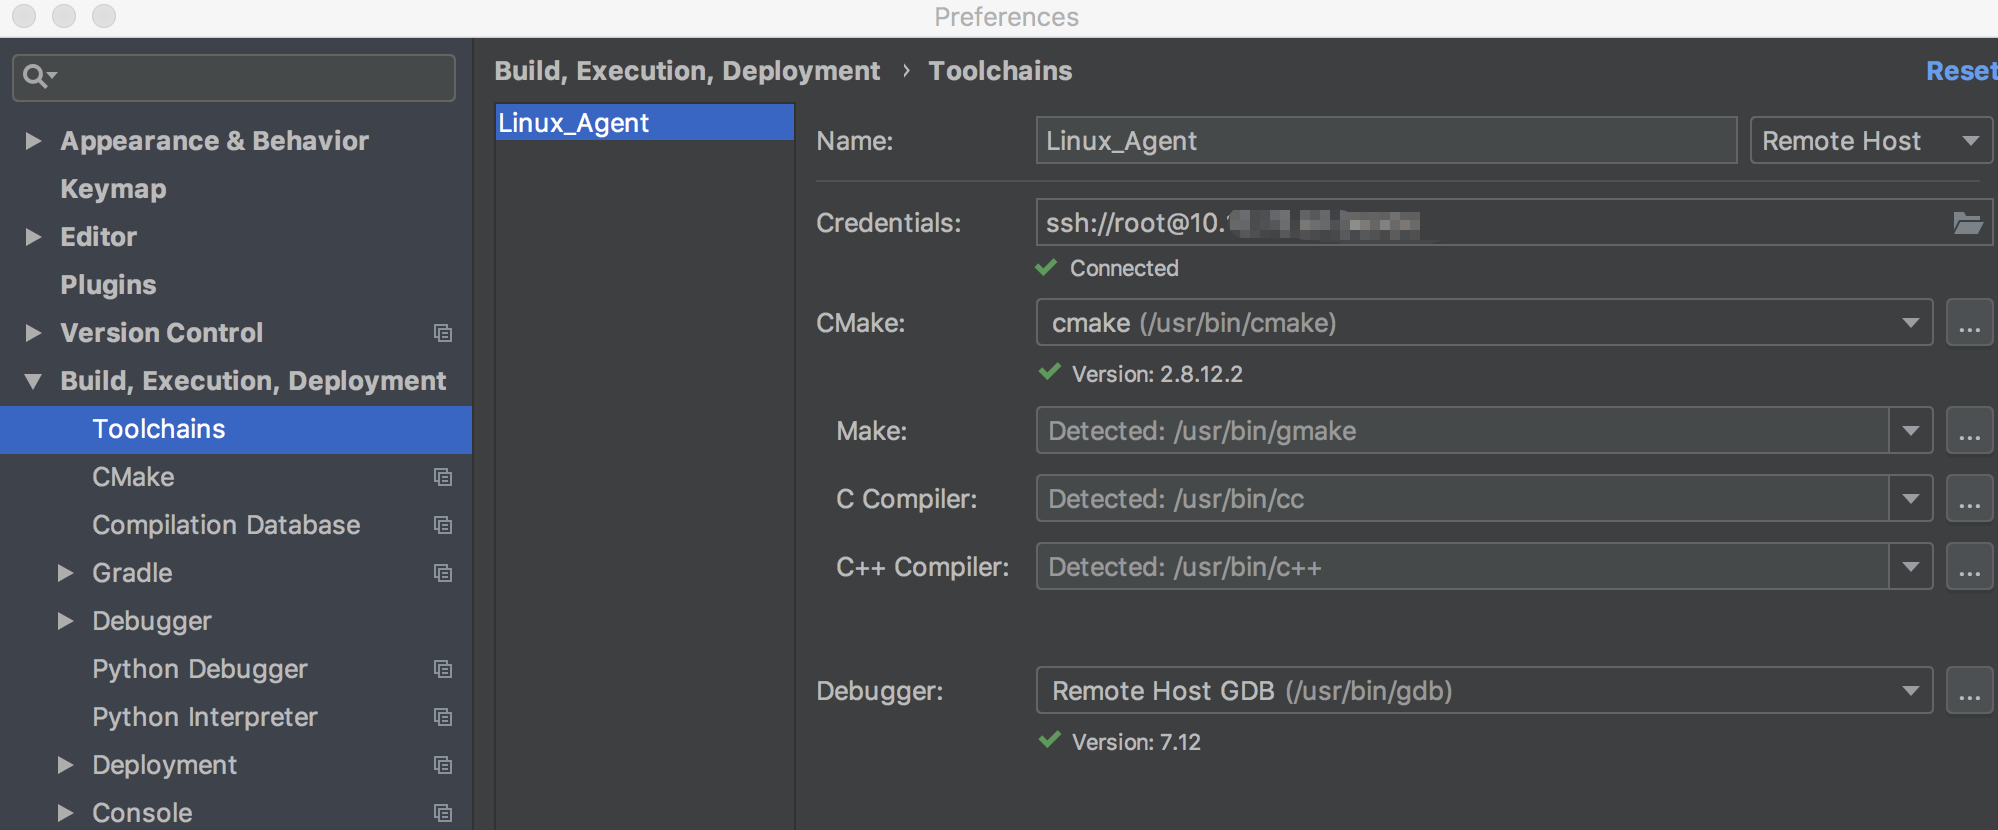
Task: Click project-level icon beside Version Control
Action: click(x=443, y=333)
